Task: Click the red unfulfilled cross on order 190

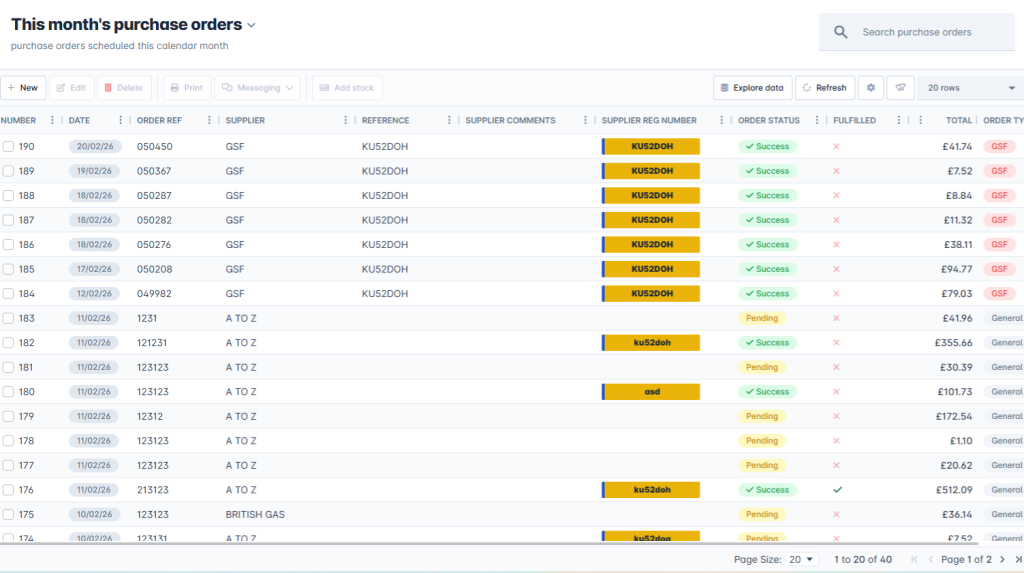Action: [x=836, y=146]
